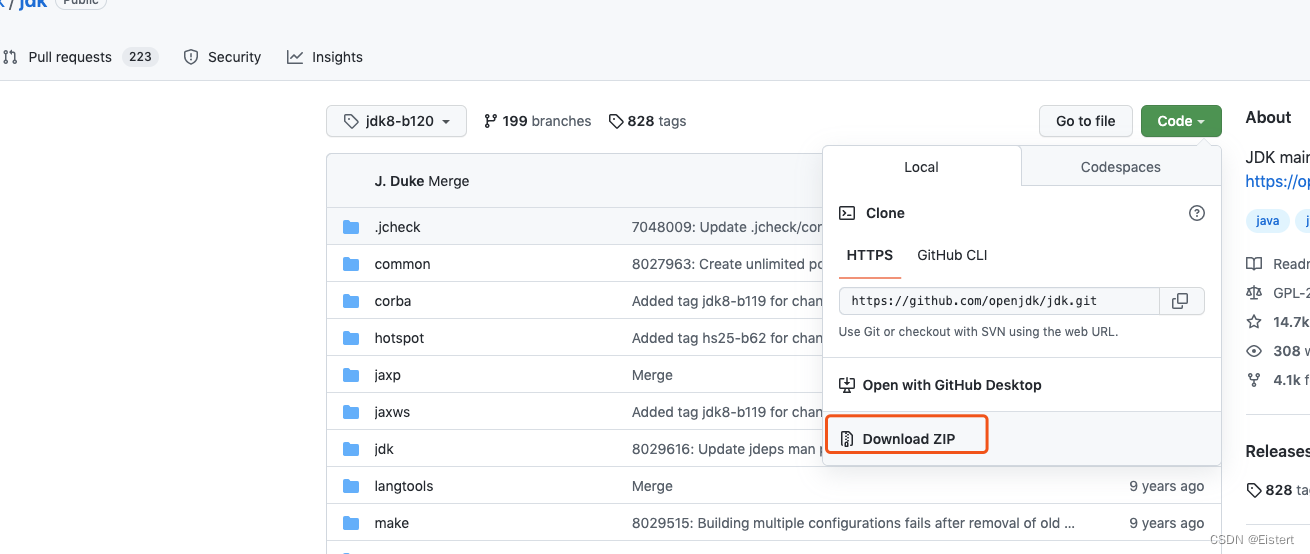Open the 'Merge' commit on jaxp row
This screenshot has width=1310, height=554.
(x=652, y=375)
